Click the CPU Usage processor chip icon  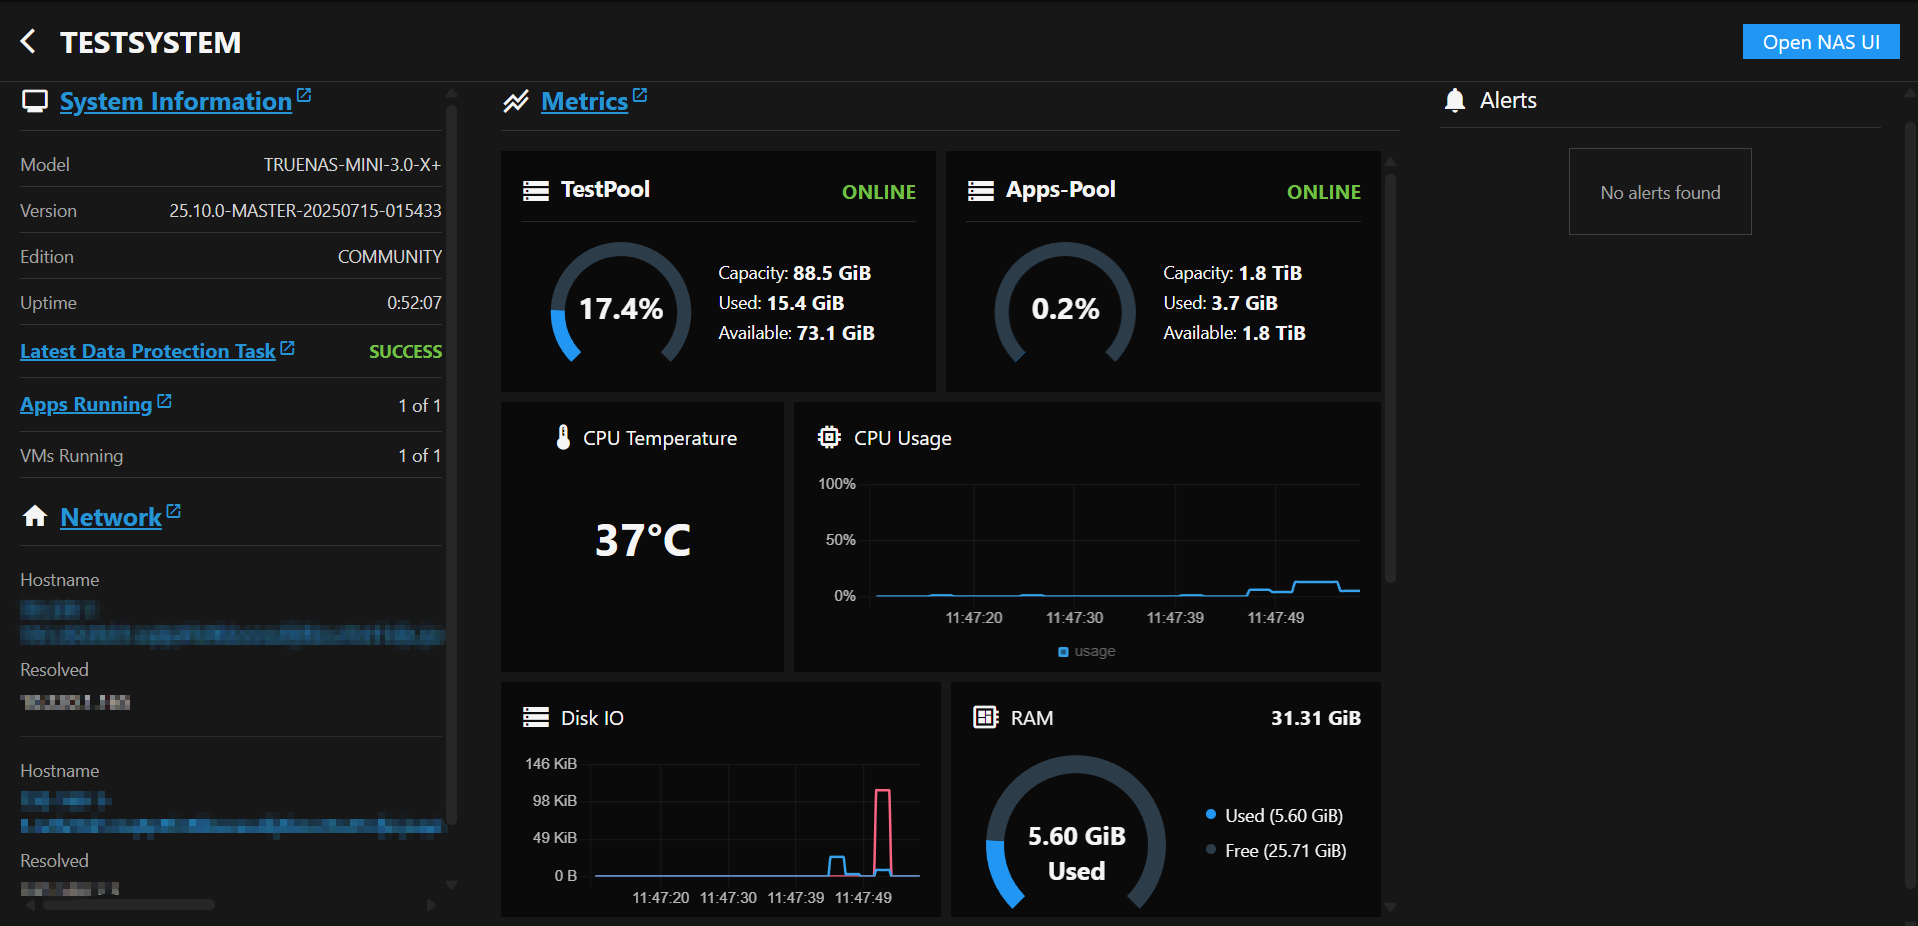829,437
